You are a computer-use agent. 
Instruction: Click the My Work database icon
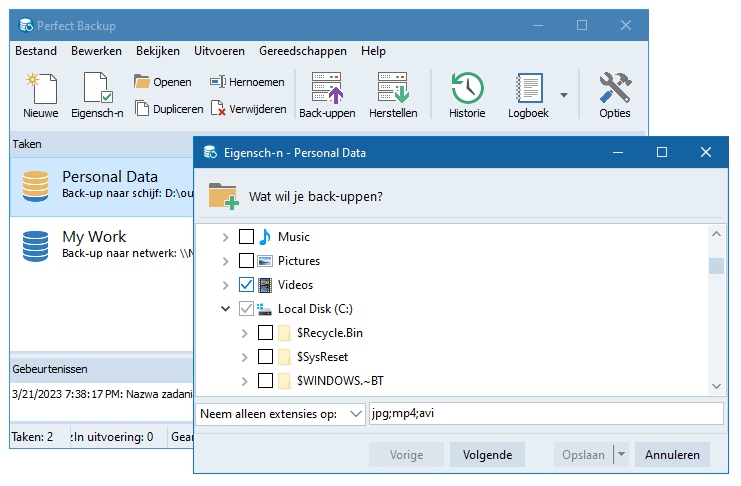point(35,246)
